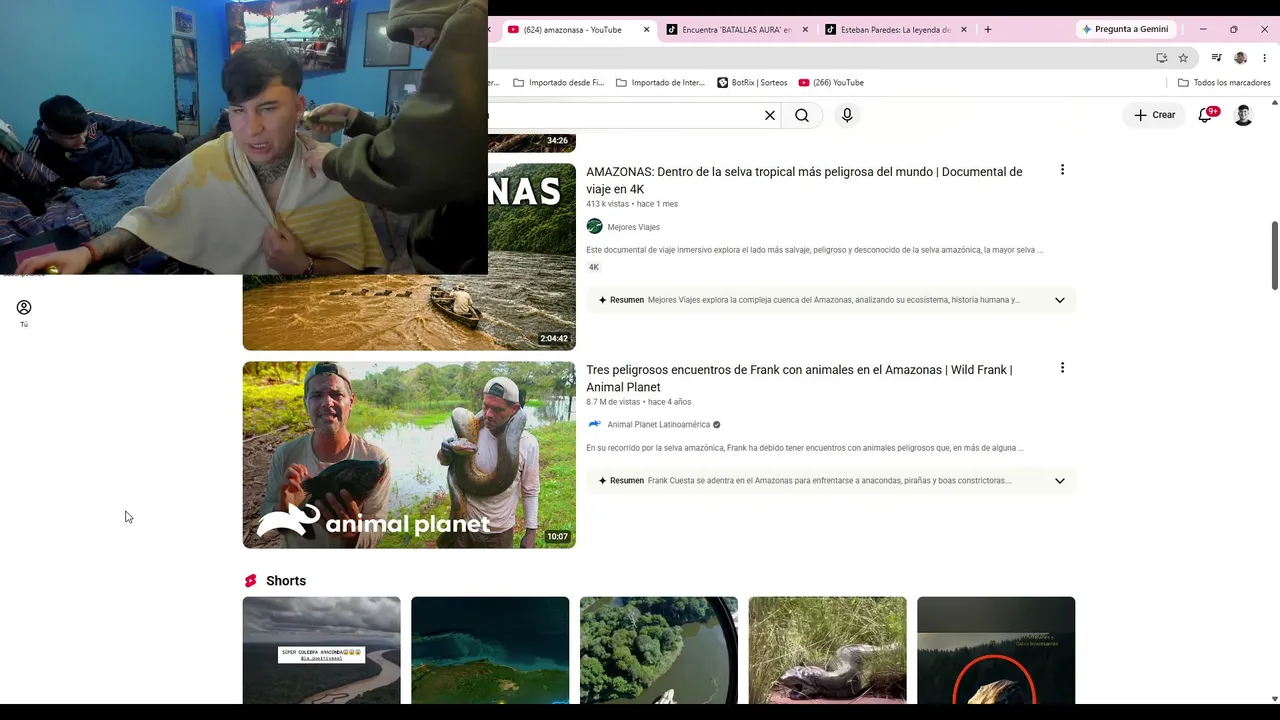Click Pregunta a Gemini button
The height and width of the screenshot is (720, 1280).
coord(1125,30)
